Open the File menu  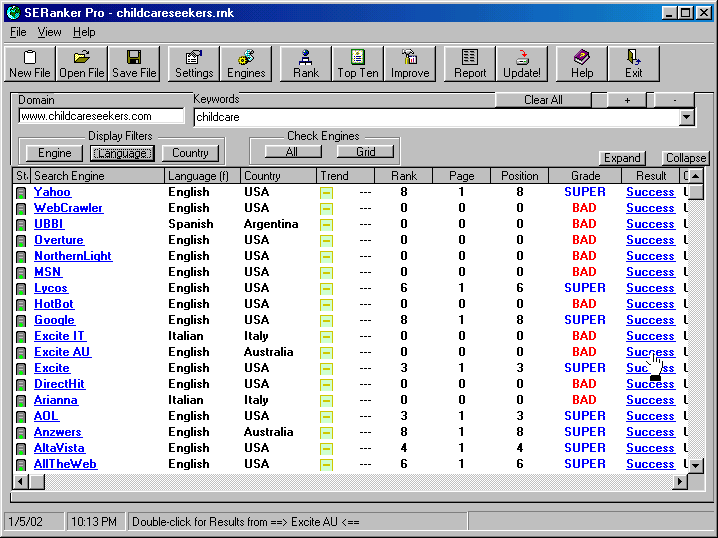(x=18, y=32)
